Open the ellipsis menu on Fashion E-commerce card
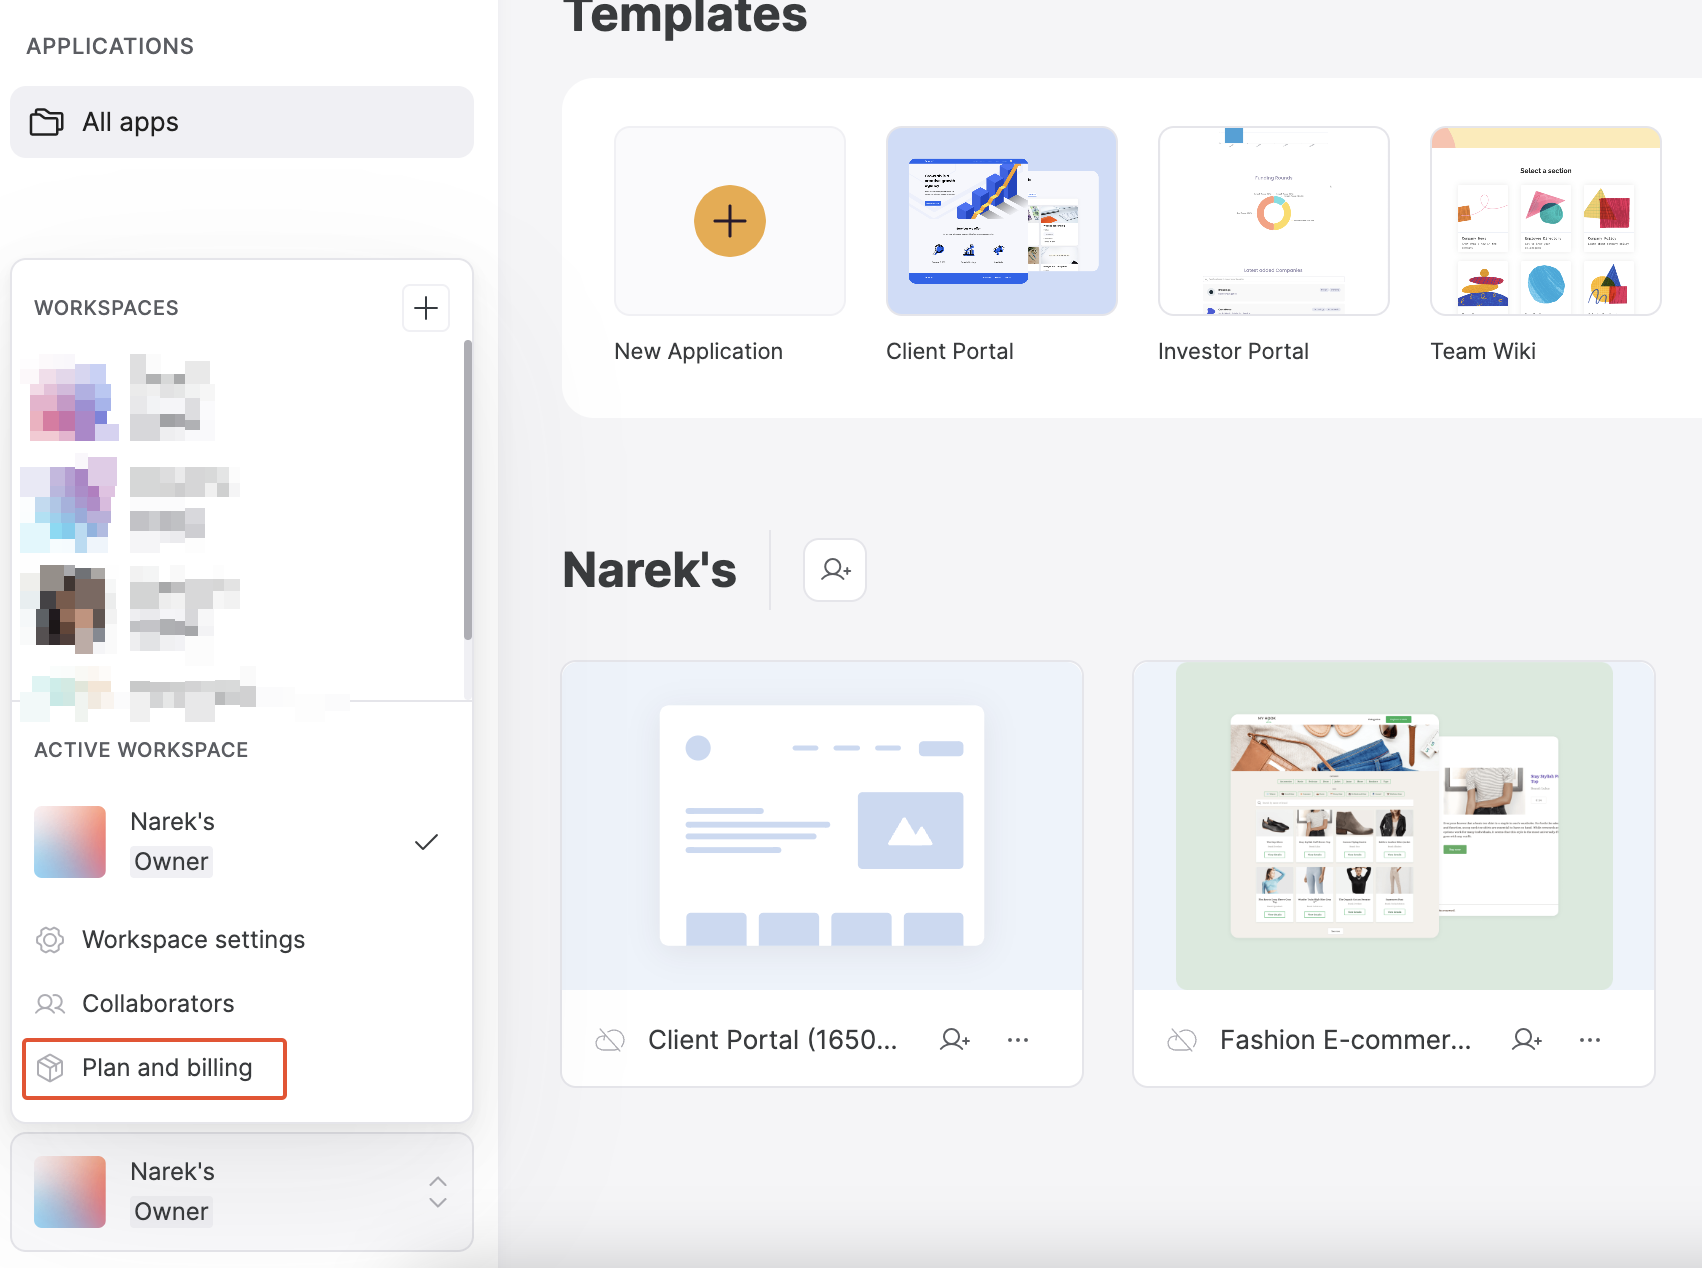Screen dimensions: 1702x1268 (1590, 1039)
